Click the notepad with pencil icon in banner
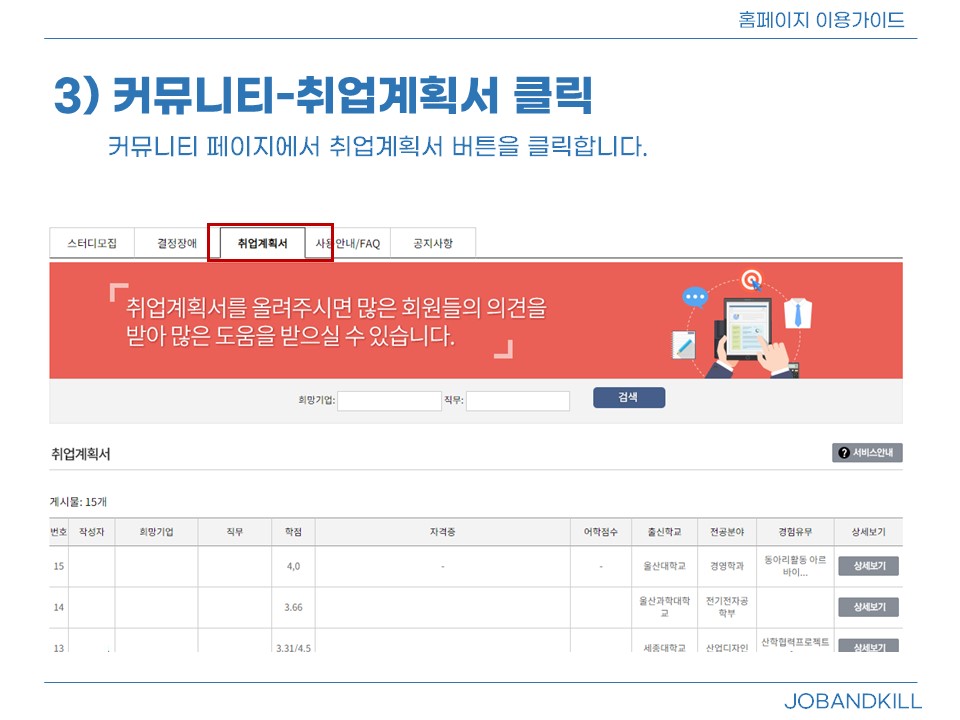The width and height of the screenshot is (960, 720). 685,345
